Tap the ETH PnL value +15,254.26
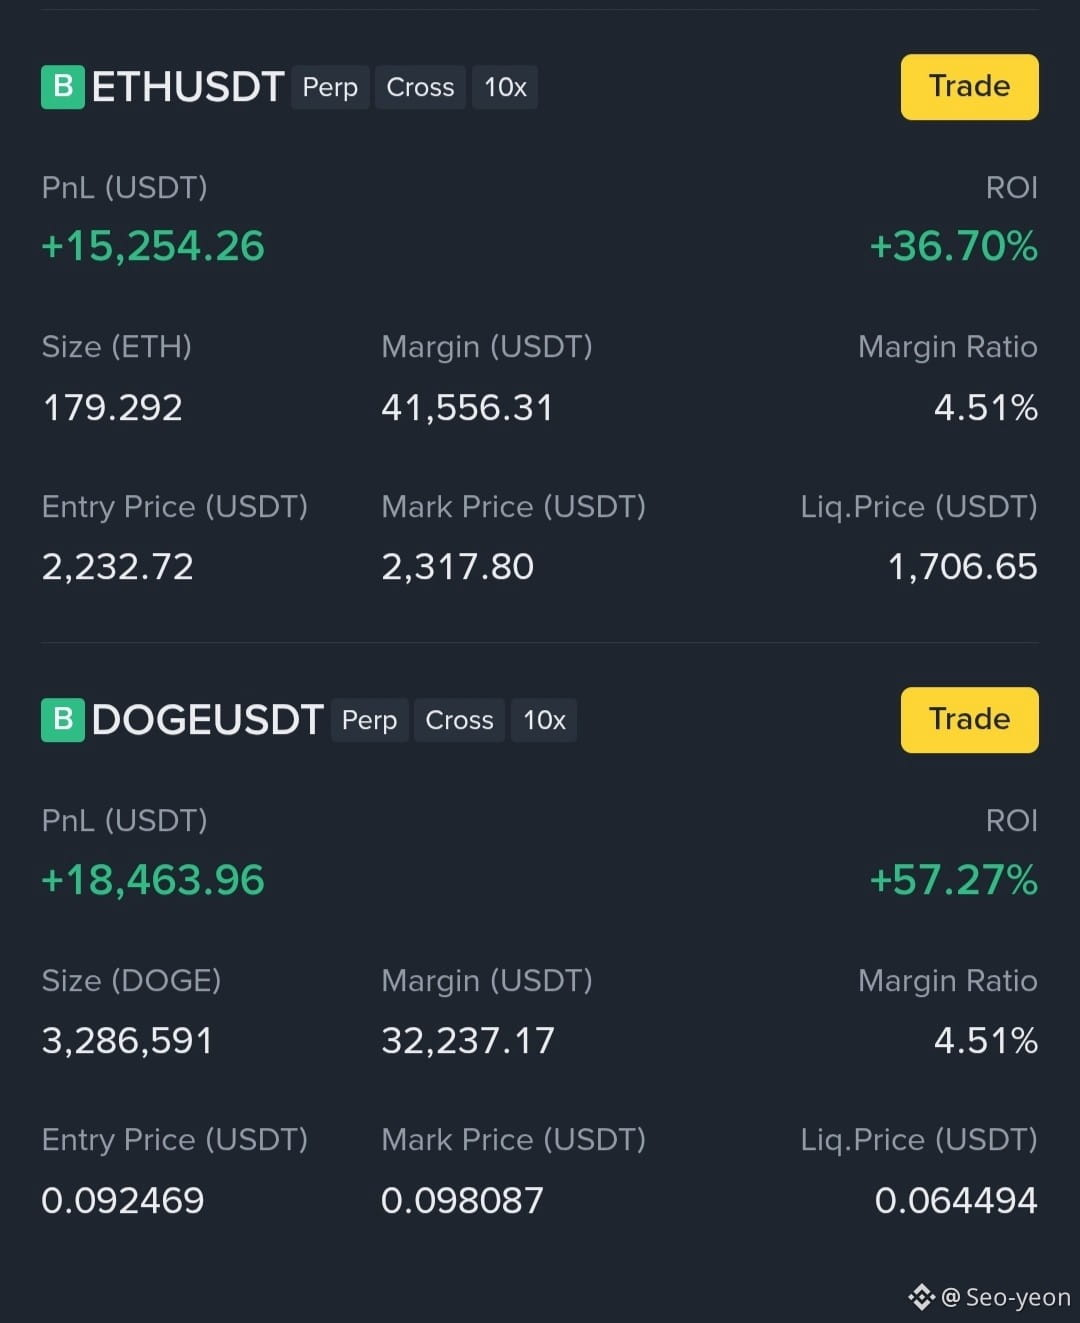1080x1323 pixels. (153, 246)
